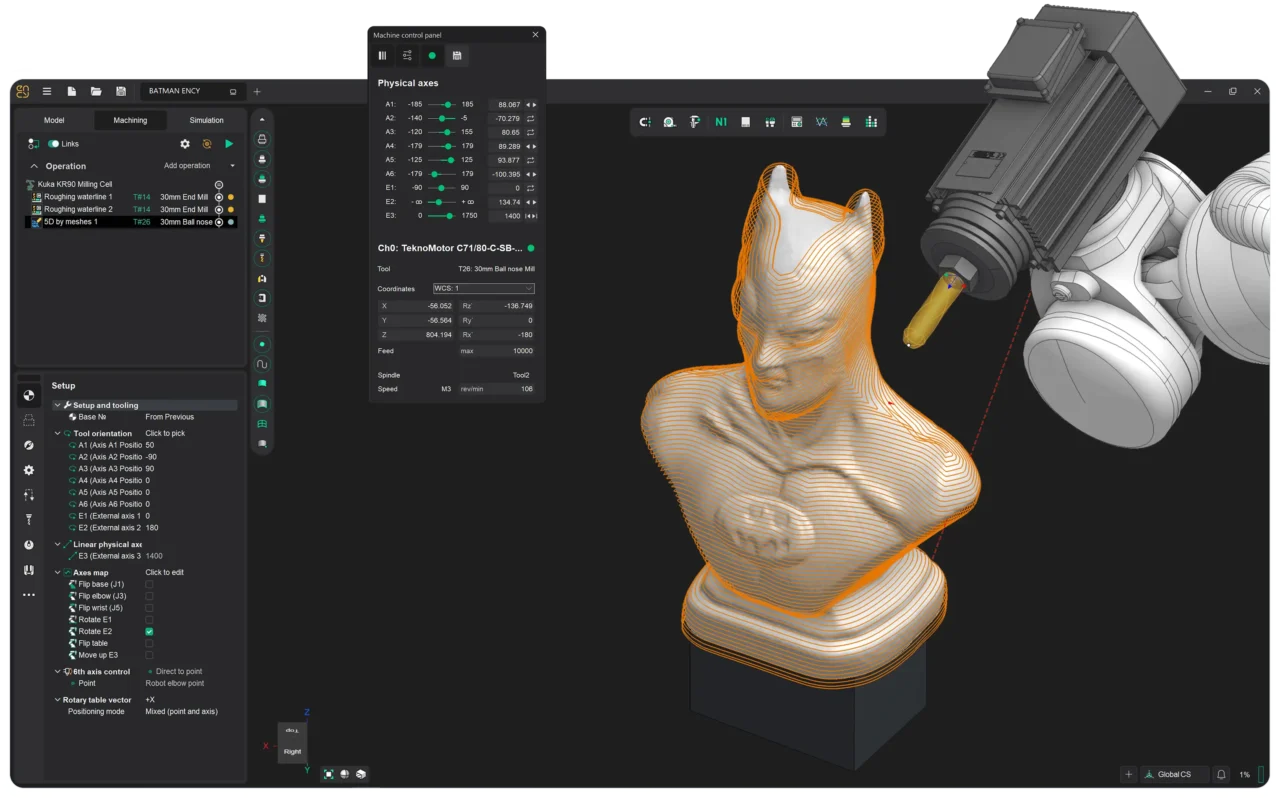Screen dimensions: 1280x798
Task: Switch to the Model tab
Action: click(x=54, y=120)
